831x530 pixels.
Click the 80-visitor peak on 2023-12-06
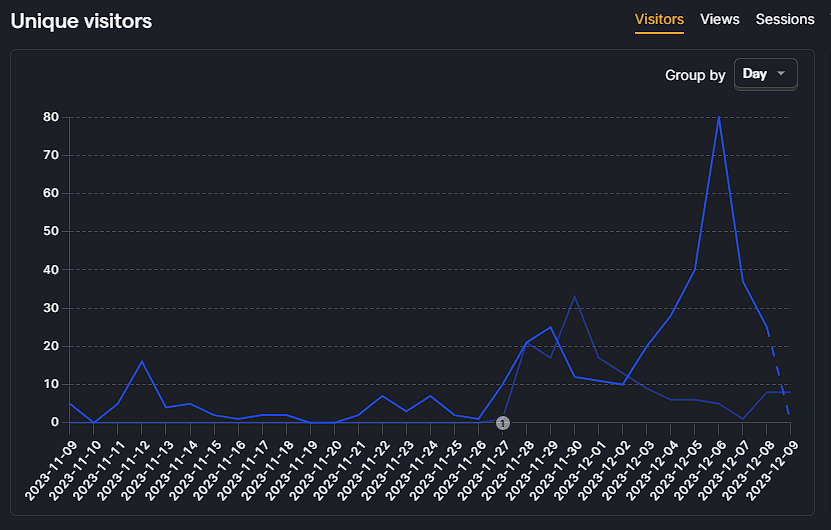tap(718, 117)
